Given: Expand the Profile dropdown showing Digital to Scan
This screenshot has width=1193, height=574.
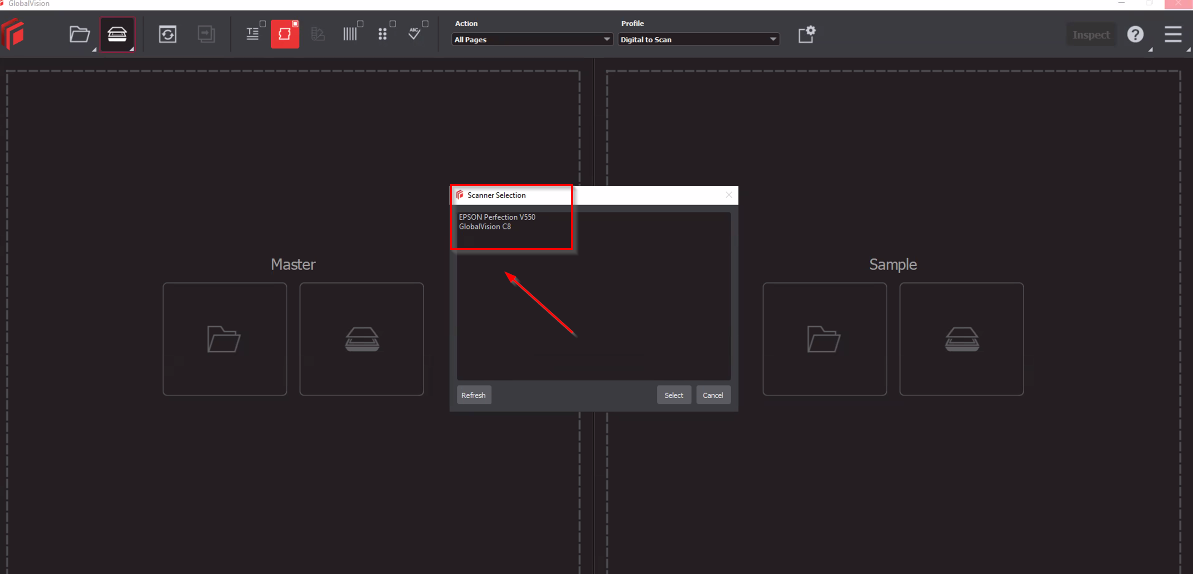Looking at the screenshot, I should pos(698,39).
